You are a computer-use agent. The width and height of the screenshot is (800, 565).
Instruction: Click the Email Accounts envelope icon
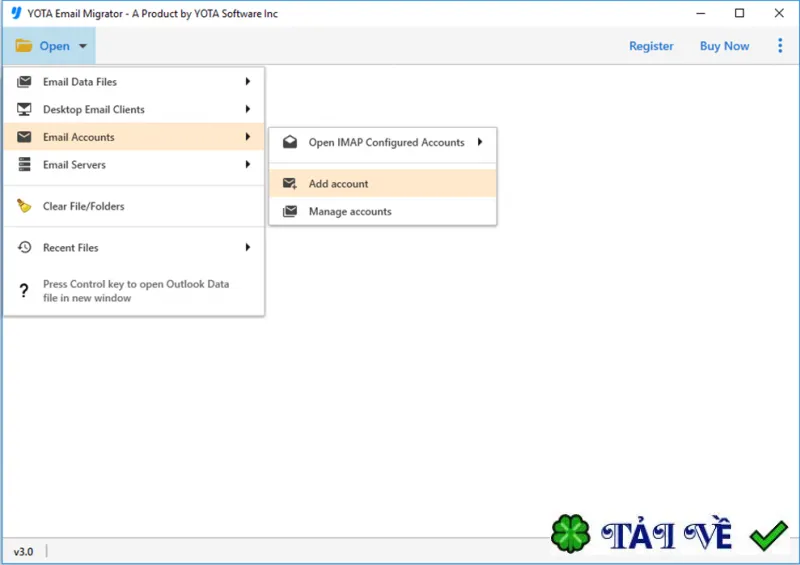[24, 137]
